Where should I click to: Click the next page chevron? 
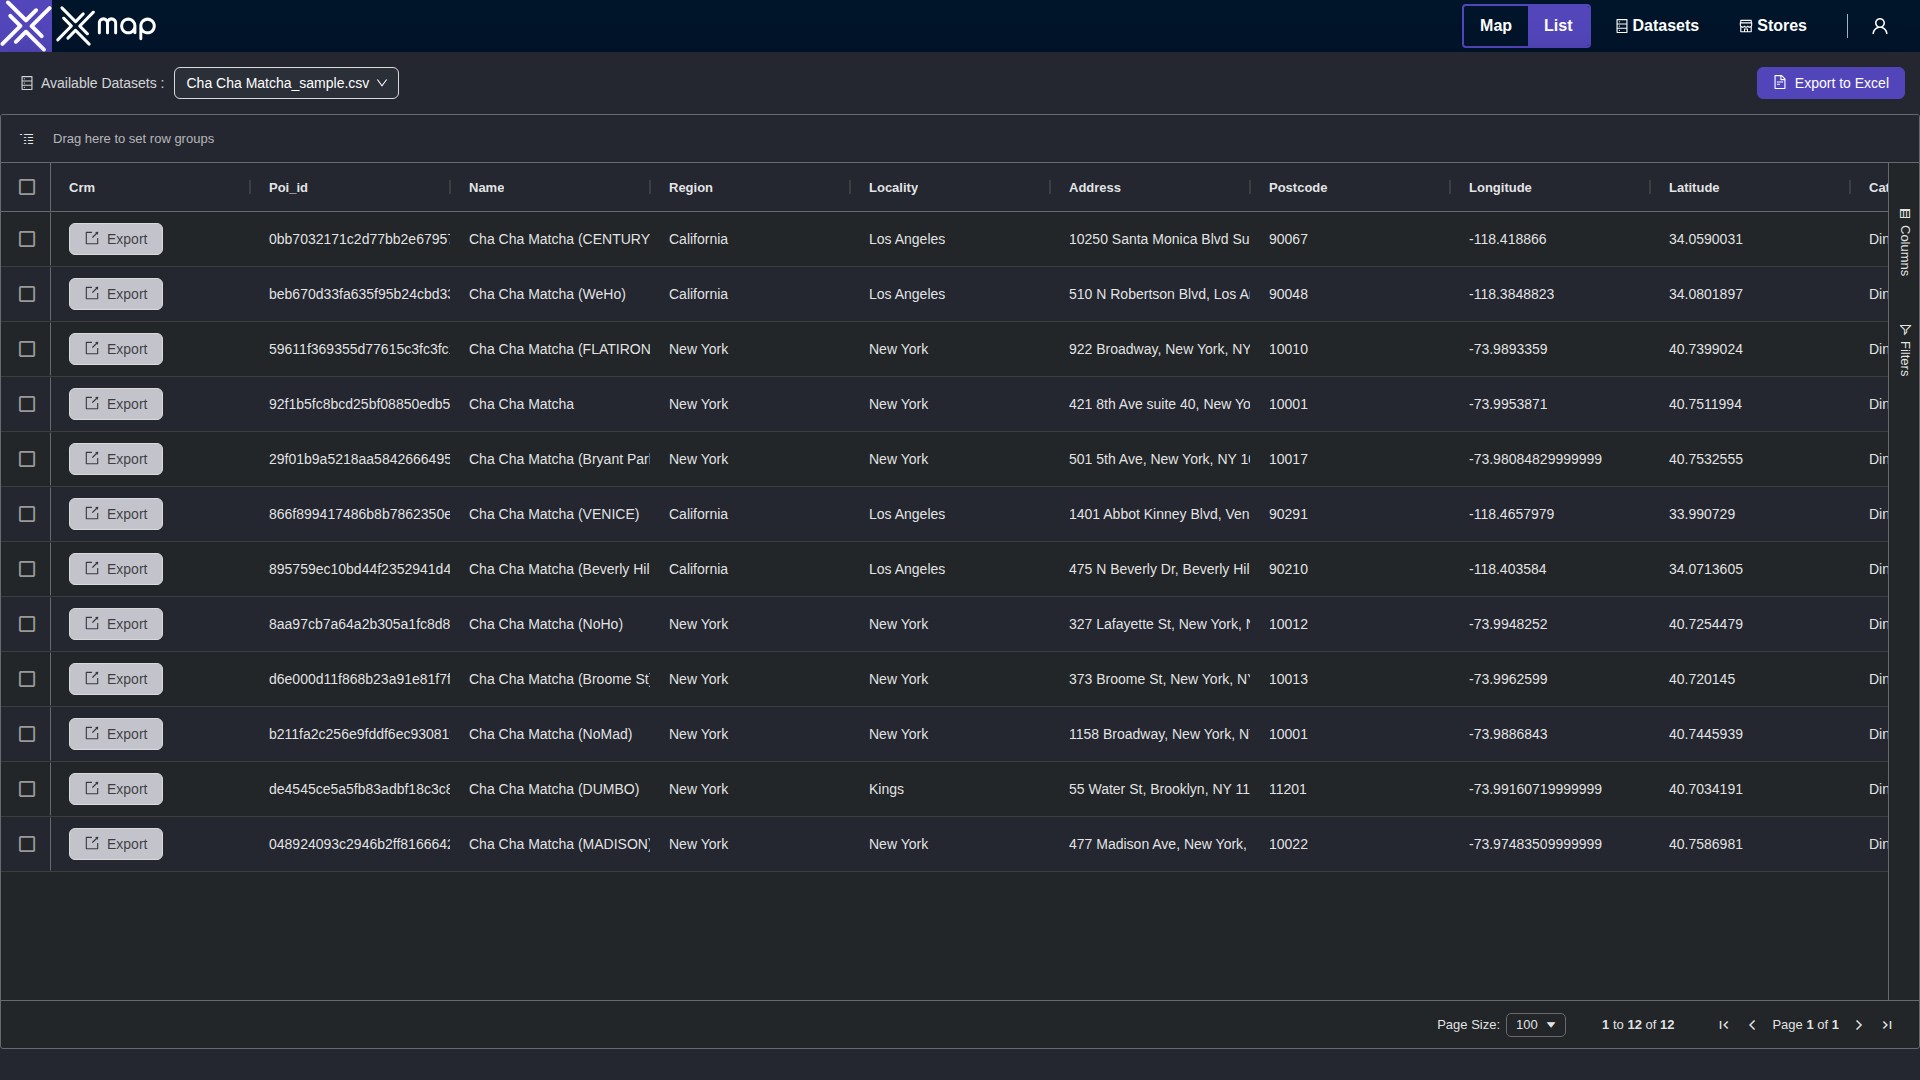pyautogui.click(x=1859, y=1025)
